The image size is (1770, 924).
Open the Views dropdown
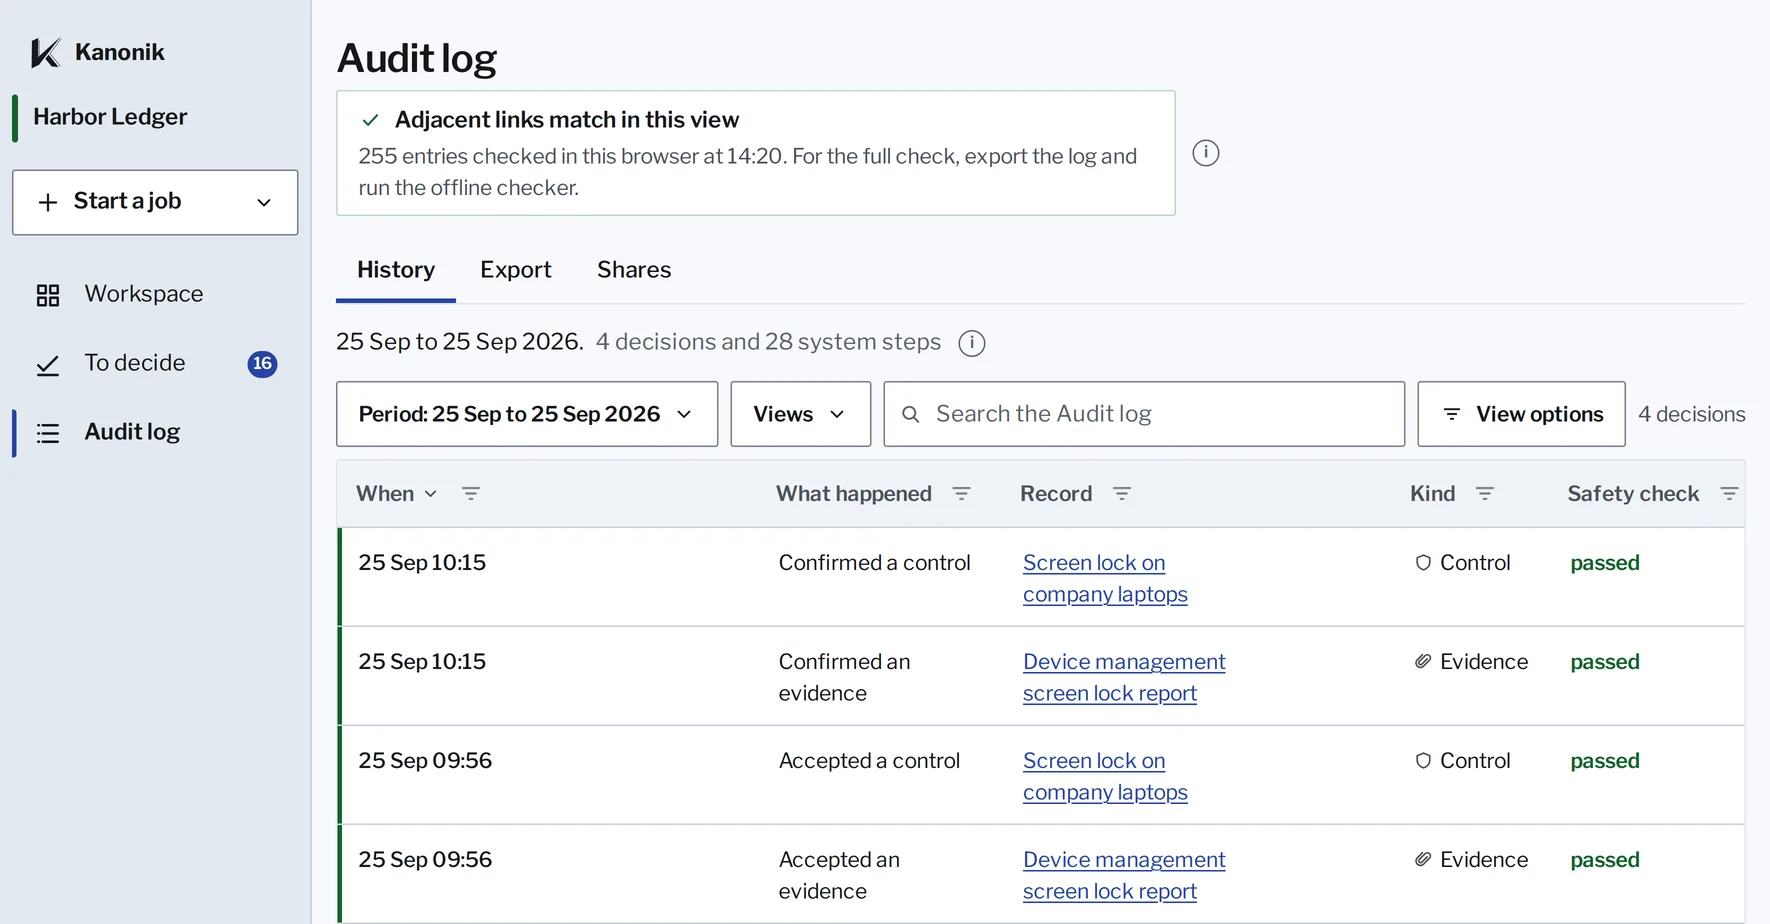coord(800,414)
